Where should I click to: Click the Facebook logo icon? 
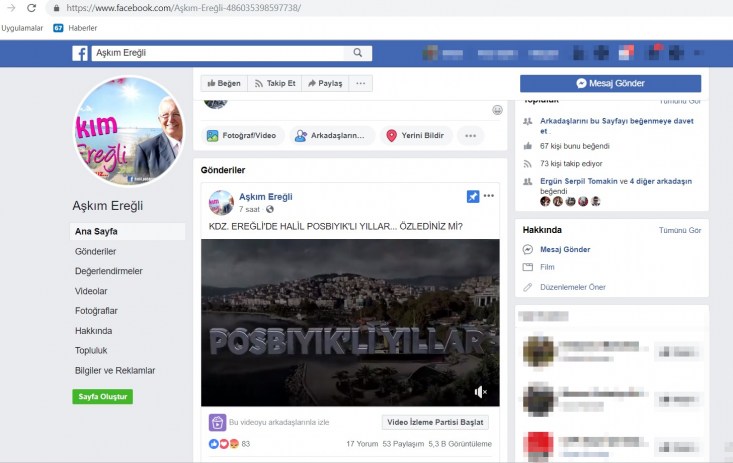[x=80, y=54]
